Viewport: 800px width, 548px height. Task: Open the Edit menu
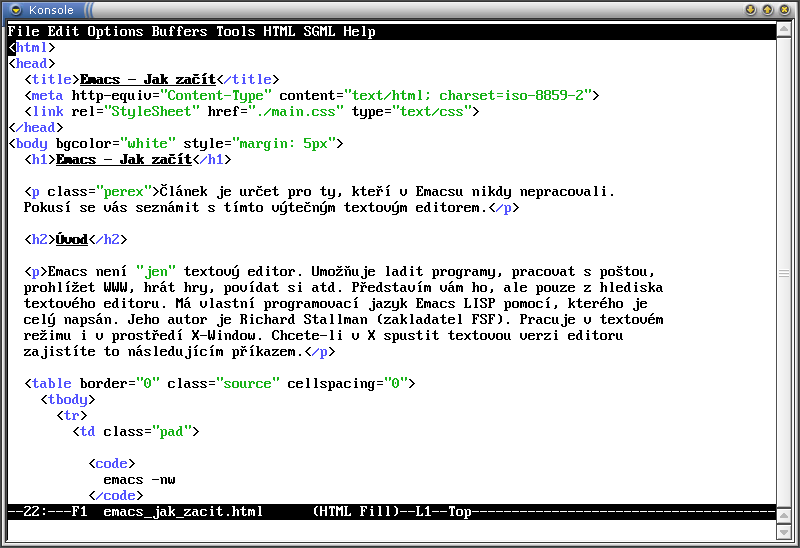[x=63, y=31]
